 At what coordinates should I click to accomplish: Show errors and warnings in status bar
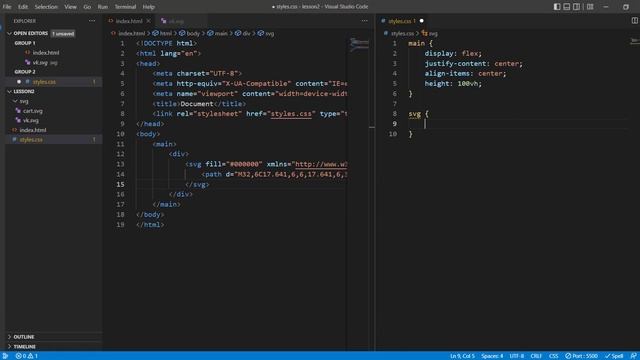click(x=27, y=356)
